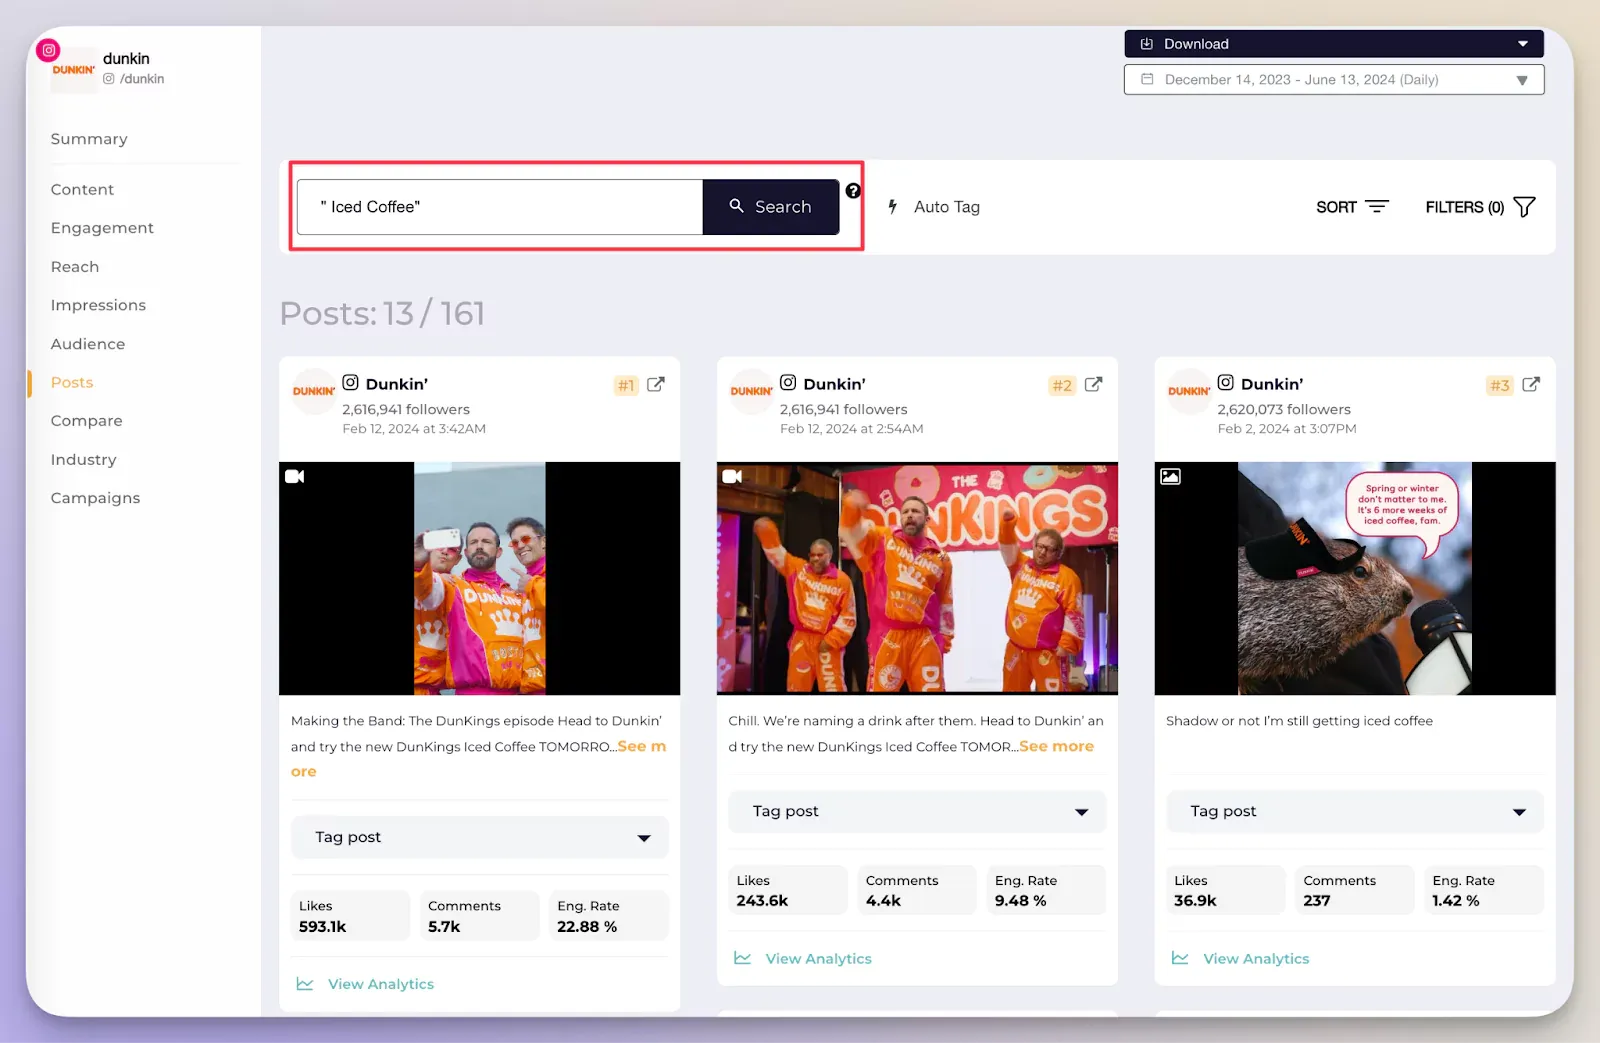Image resolution: width=1600 pixels, height=1043 pixels.
Task: Select Posts in sidebar
Action: pyautogui.click(x=72, y=382)
